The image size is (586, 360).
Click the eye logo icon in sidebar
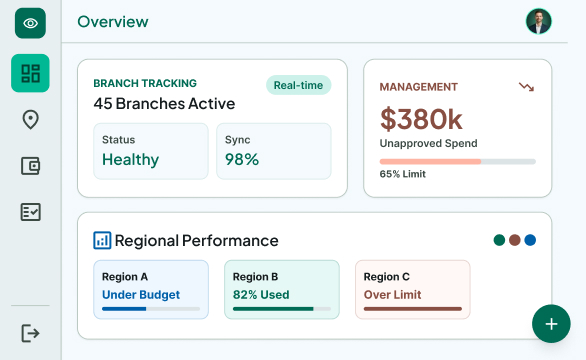(x=30, y=23)
